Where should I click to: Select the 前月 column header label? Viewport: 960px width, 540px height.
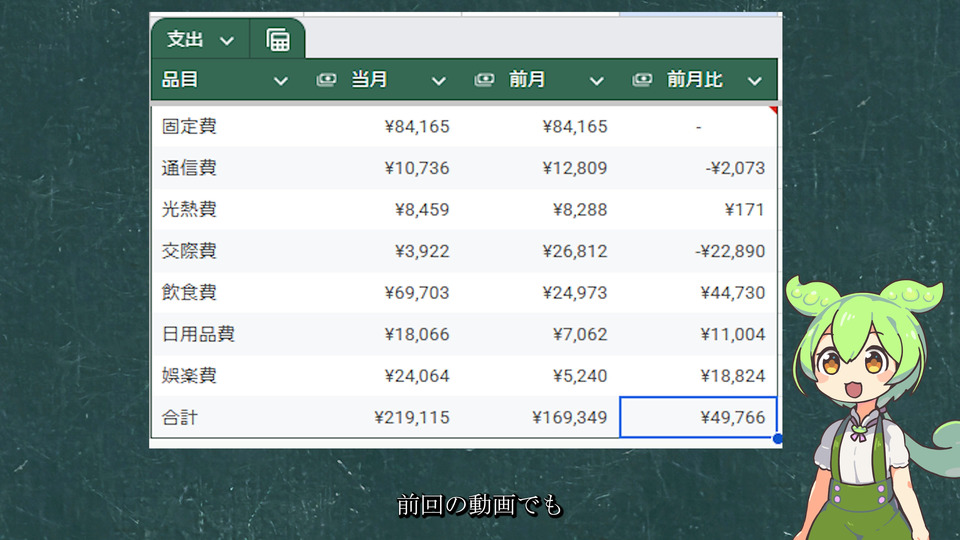coord(527,80)
